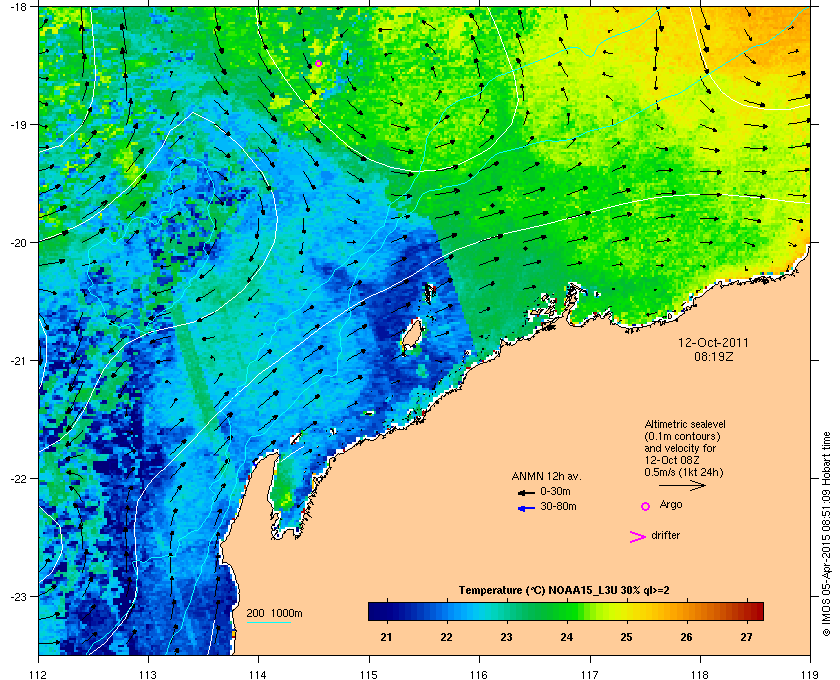Click the 200 1000m isobath label
Viewport: 840px width, 680px height.
pyautogui.click(x=274, y=614)
